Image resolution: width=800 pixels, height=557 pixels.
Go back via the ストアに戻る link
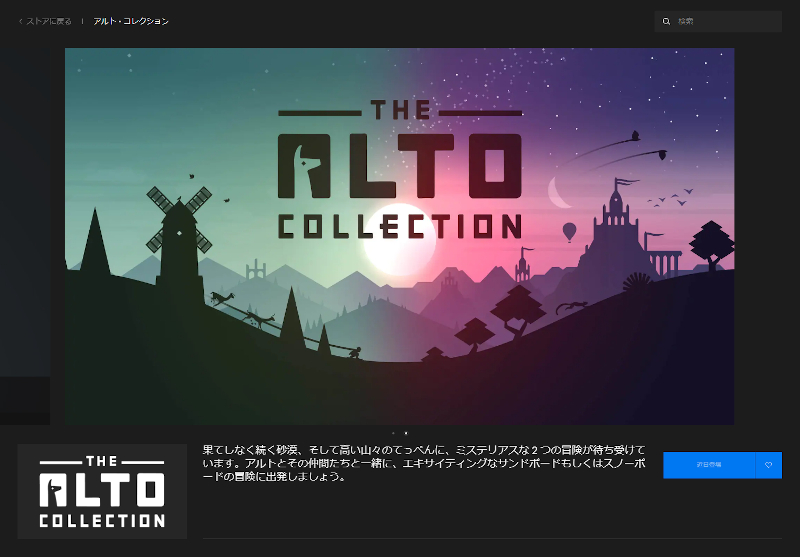point(45,21)
